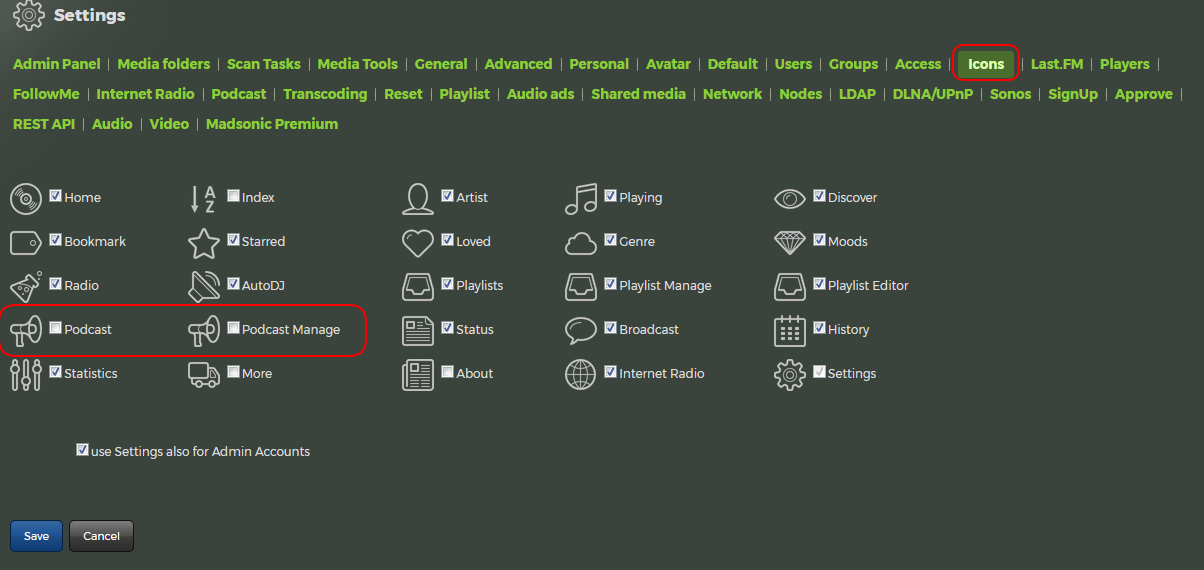Click the Playing music note icon
This screenshot has height=570, width=1204.
[x=581, y=198]
